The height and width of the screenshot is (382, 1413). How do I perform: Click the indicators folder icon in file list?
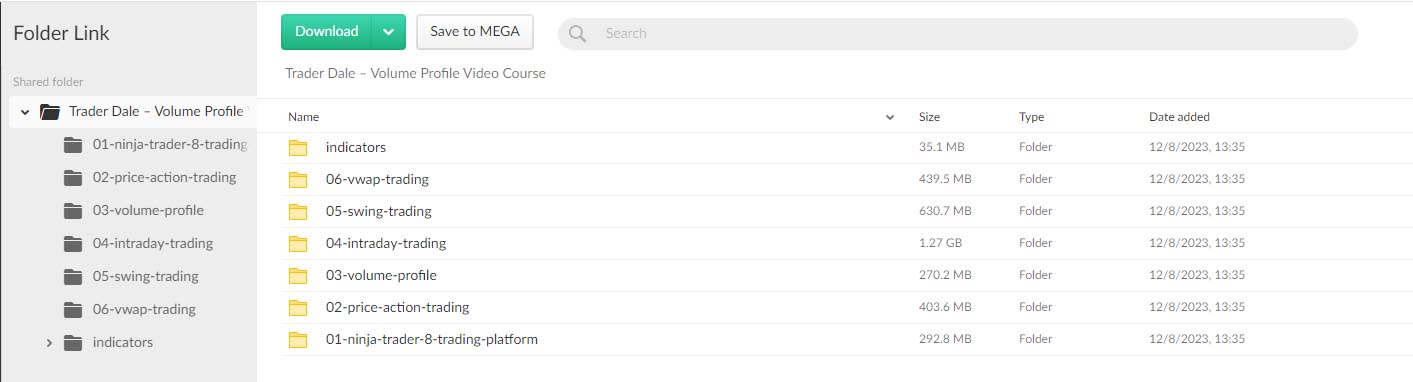click(x=298, y=148)
